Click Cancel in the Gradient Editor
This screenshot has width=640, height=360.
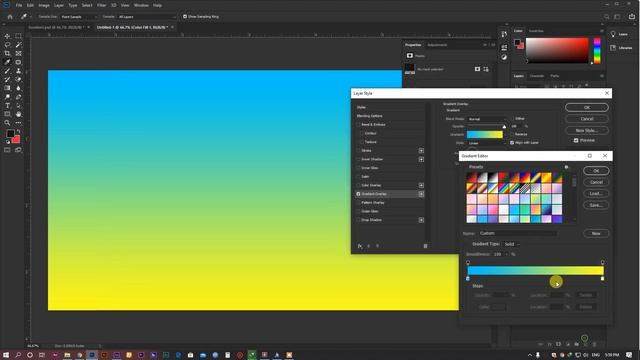coord(596,182)
